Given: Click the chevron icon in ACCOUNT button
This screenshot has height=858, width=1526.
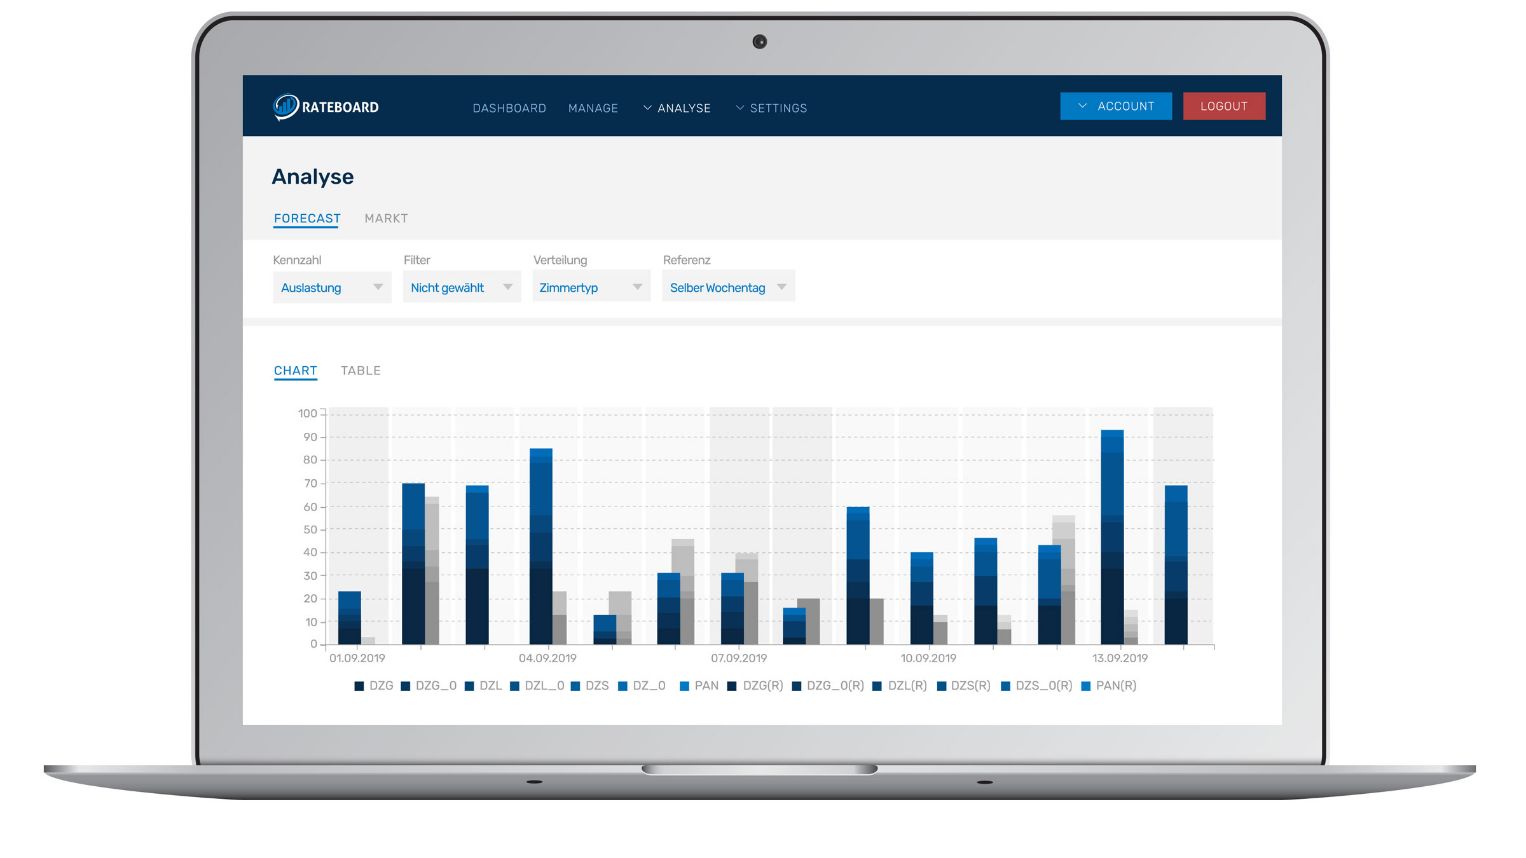Looking at the screenshot, I should [1082, 106].
